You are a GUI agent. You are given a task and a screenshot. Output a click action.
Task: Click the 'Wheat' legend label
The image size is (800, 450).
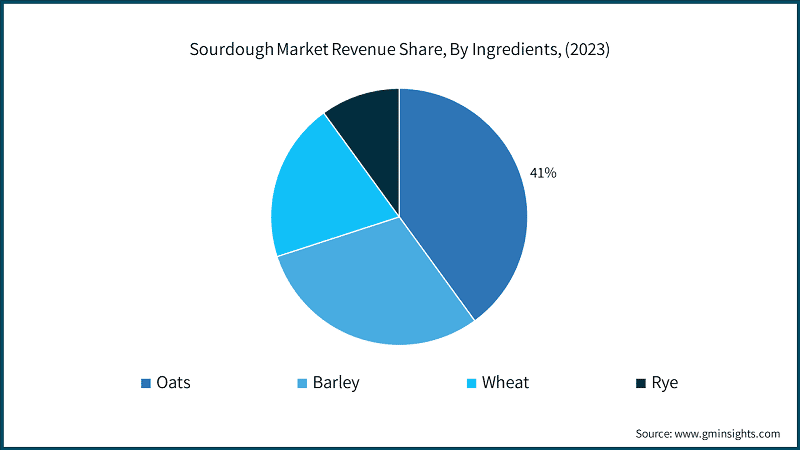(505, 383)
